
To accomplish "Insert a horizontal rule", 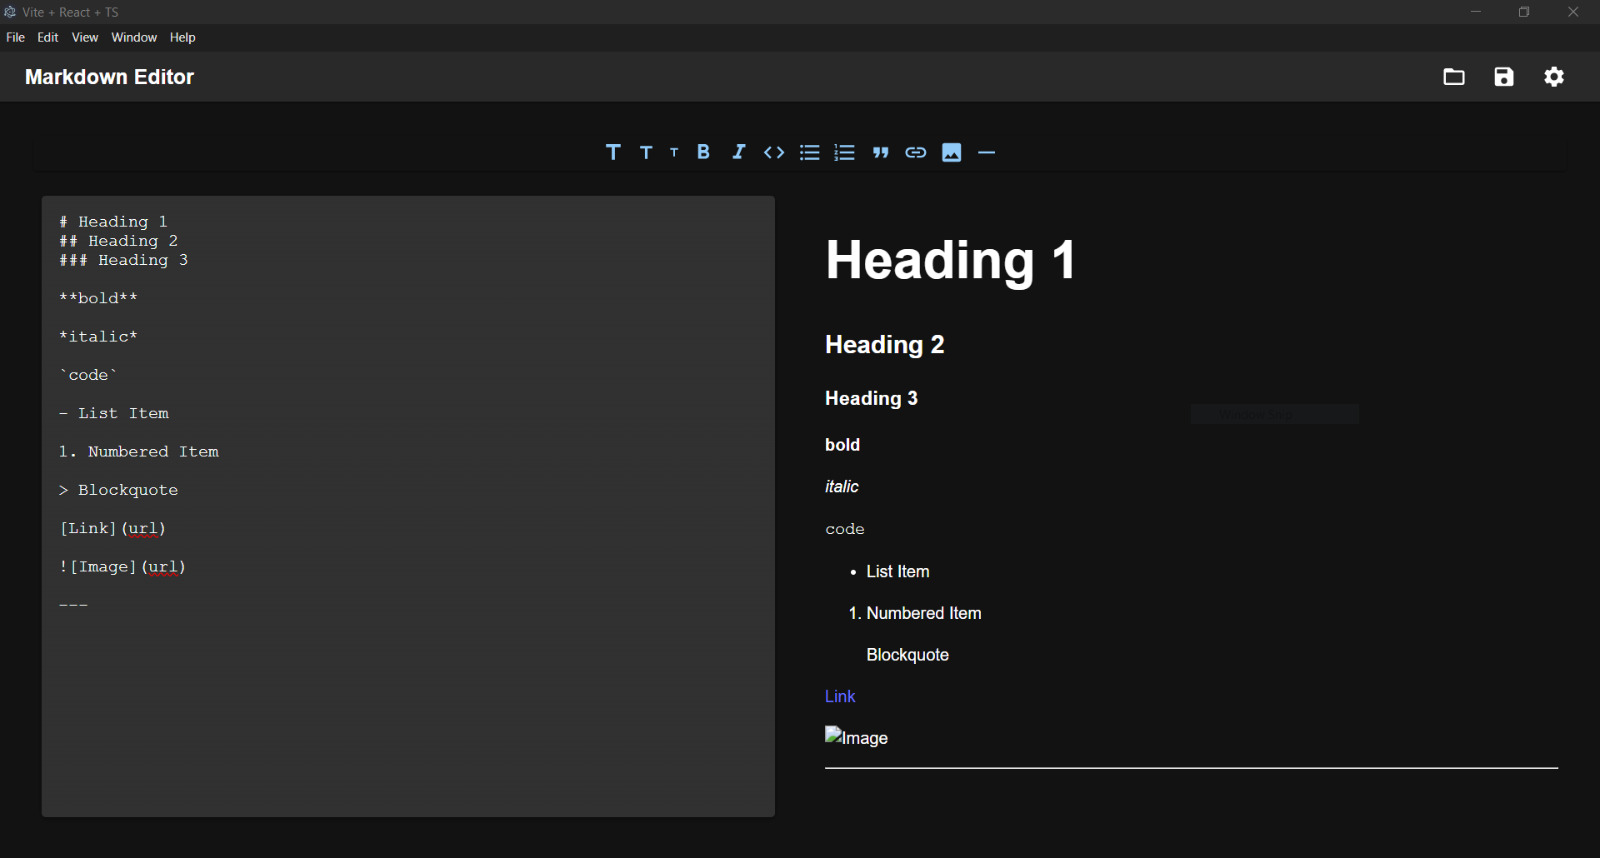I will (987, 152).
